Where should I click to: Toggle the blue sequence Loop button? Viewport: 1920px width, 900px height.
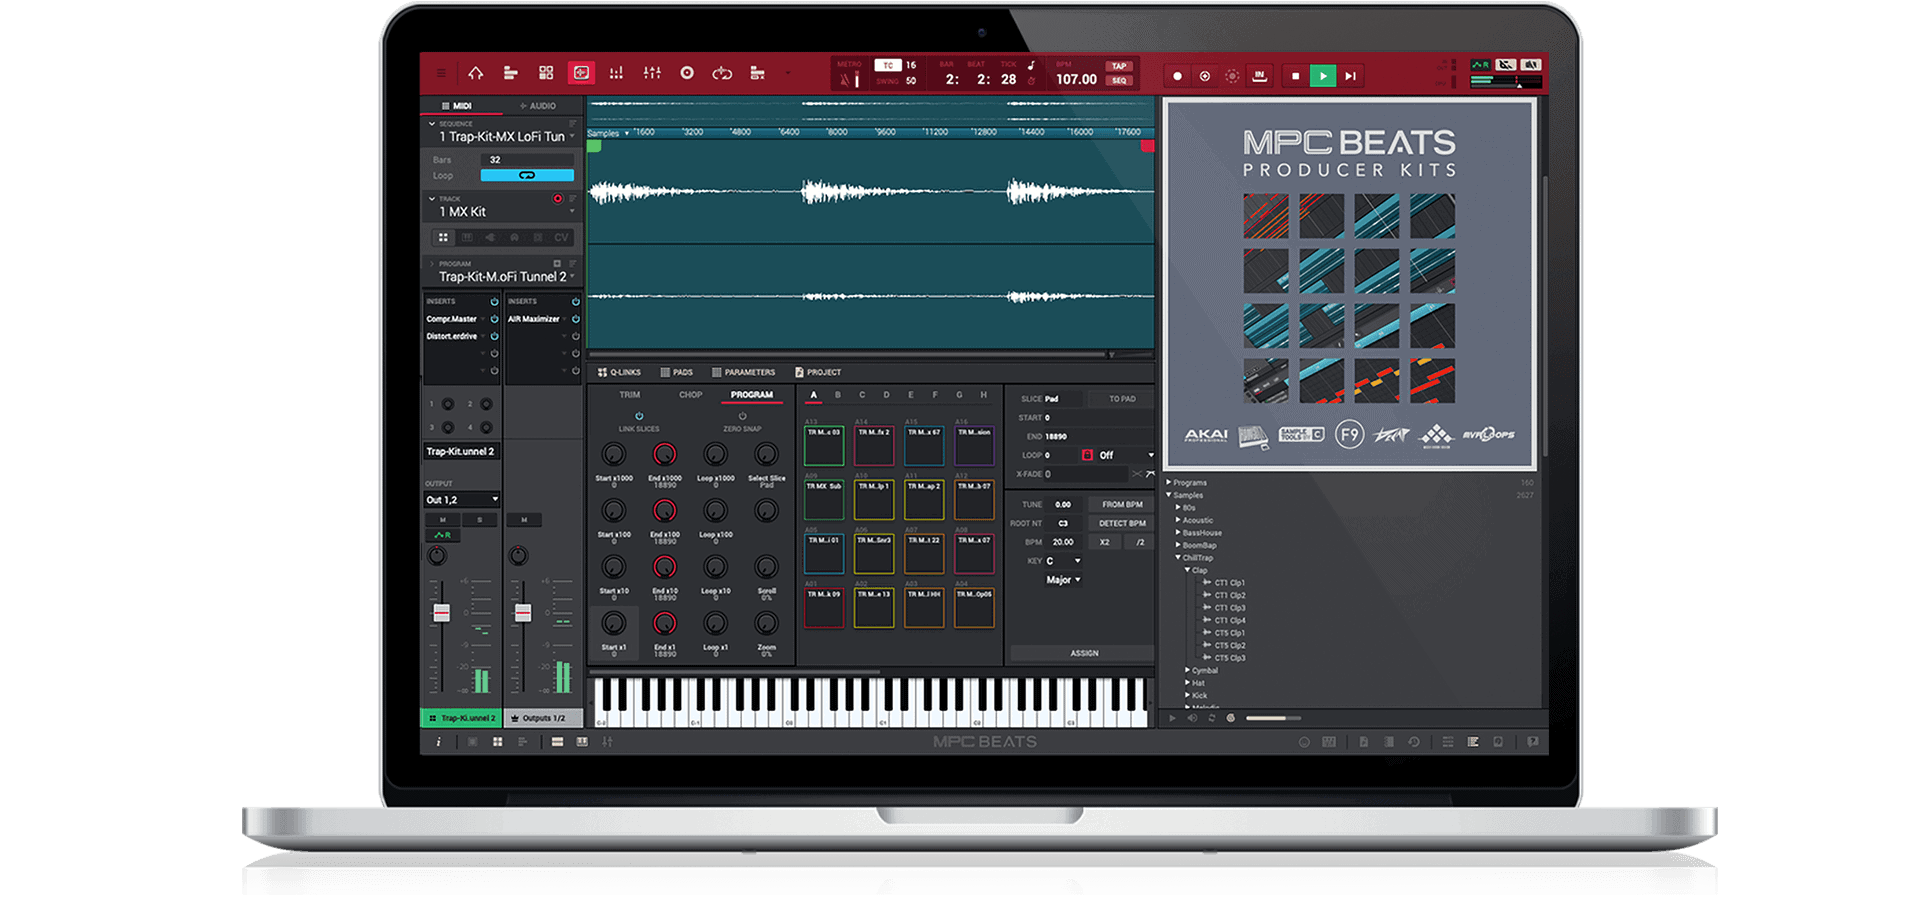527,175
